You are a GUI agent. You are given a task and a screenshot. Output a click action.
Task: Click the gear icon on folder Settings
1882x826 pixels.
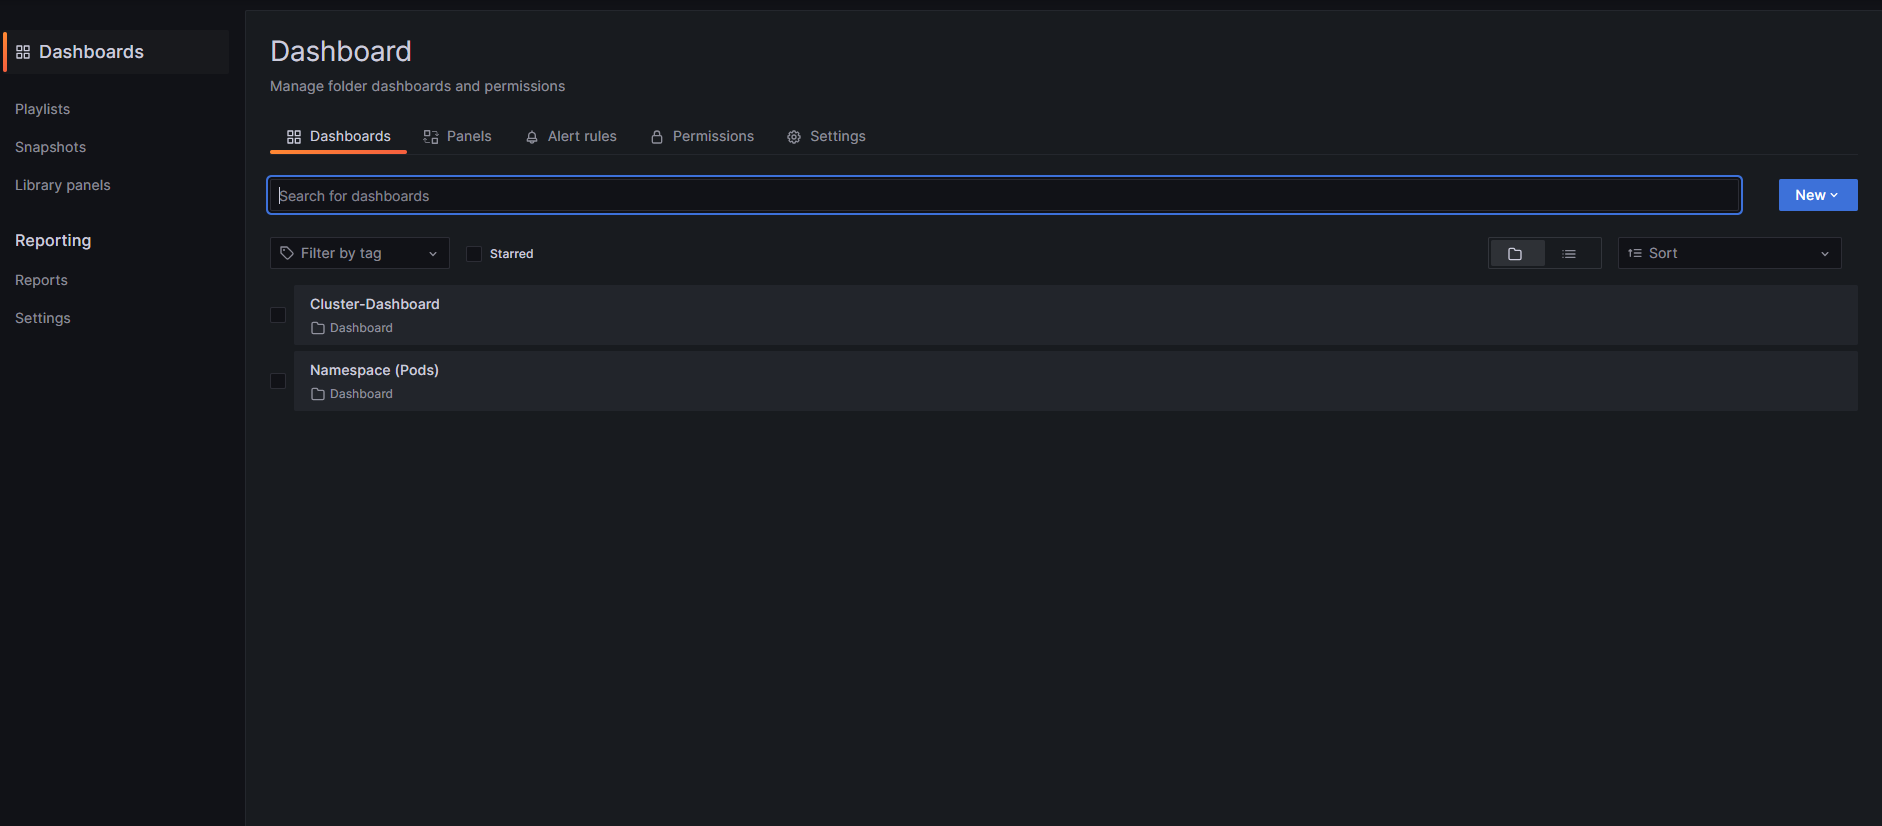coord(794,137)
